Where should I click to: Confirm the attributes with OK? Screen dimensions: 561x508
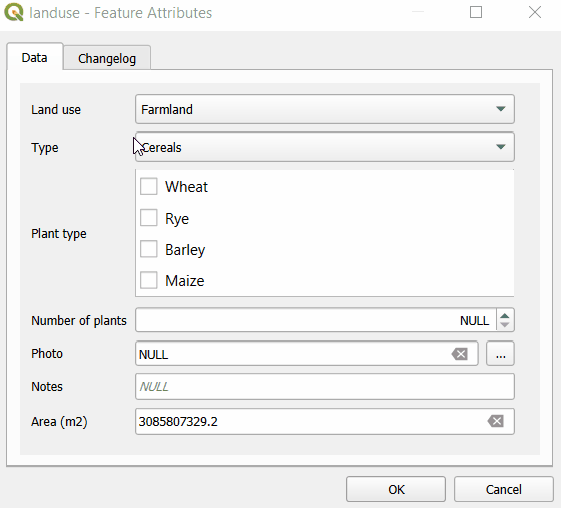tap(396, 489)
